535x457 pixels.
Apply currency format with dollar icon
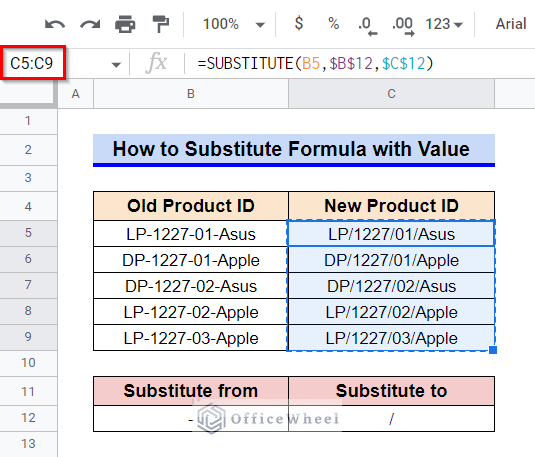pos(299,24)
